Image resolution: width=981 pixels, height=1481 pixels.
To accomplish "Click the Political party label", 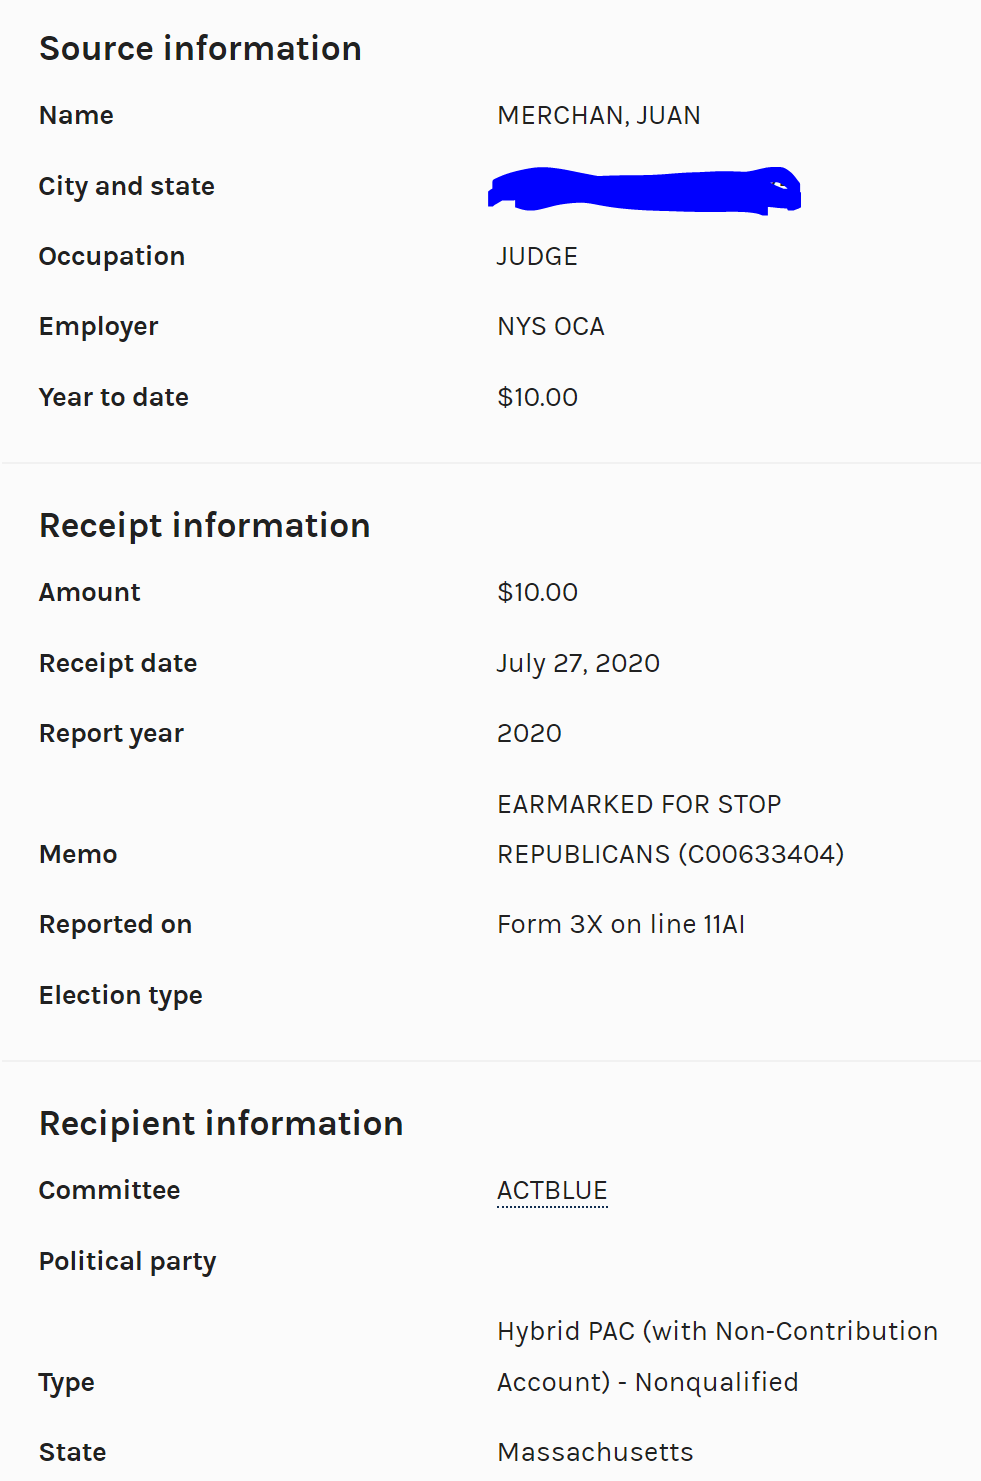I will point(127,1262).
